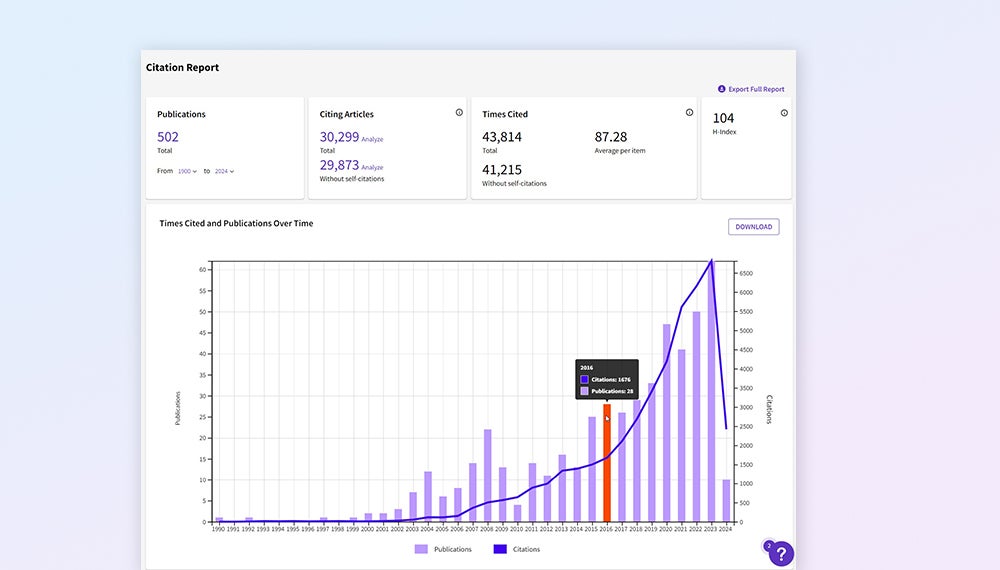The image size is (1000, 570).
Task: Open the To year 2024 dropdown
Action: coord(224,171)
